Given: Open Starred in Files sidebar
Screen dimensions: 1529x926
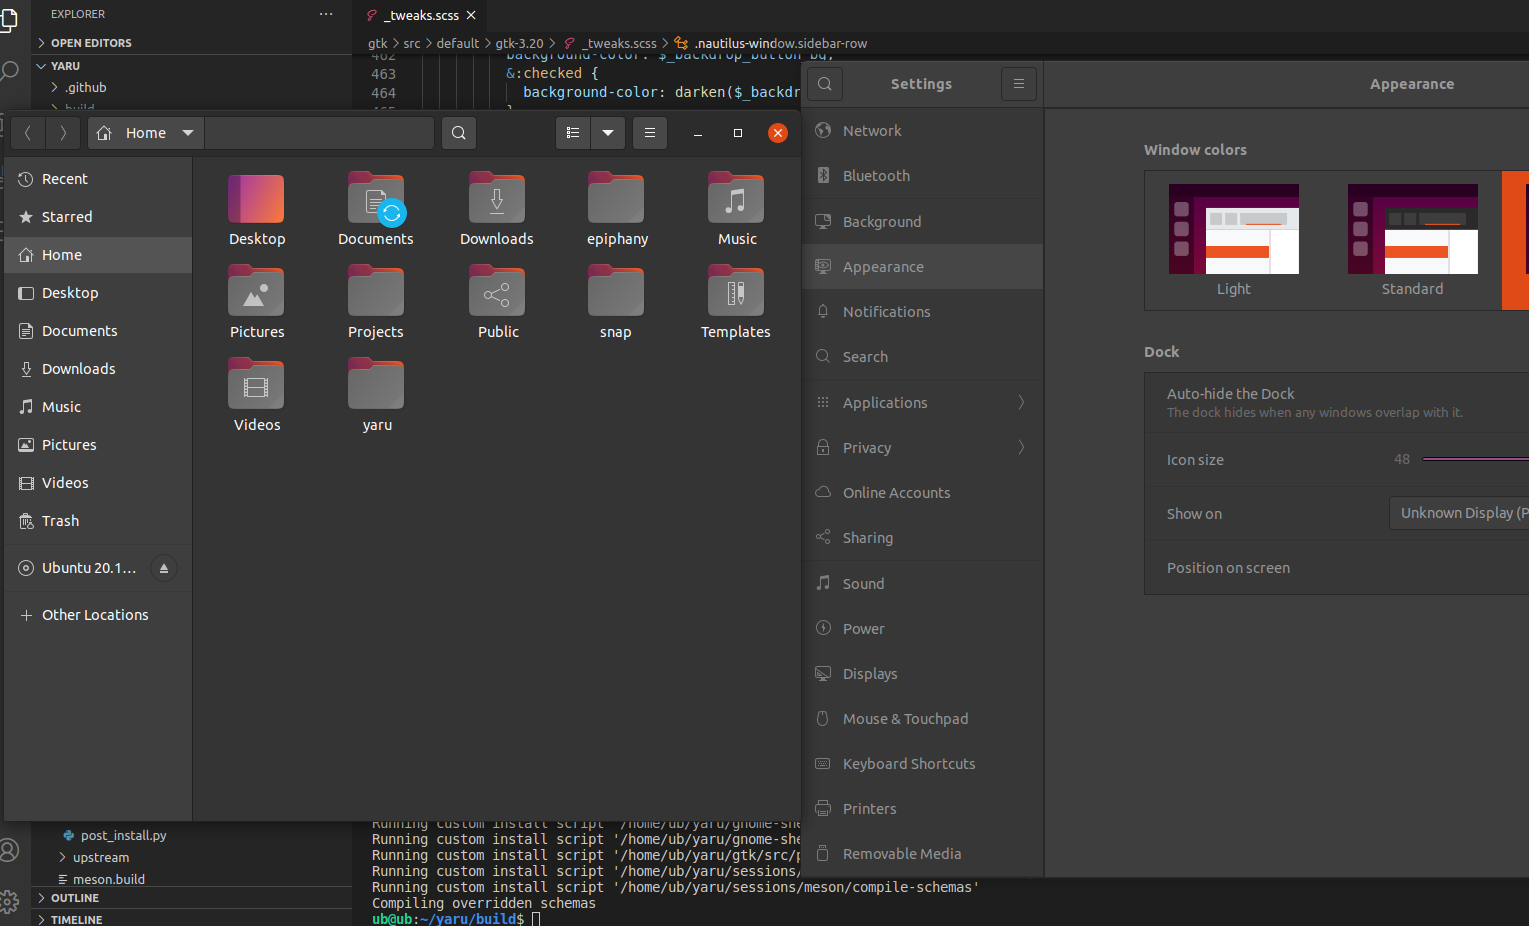Looking at the screenshot, I should pyautogui.click(x=98, y=217).
